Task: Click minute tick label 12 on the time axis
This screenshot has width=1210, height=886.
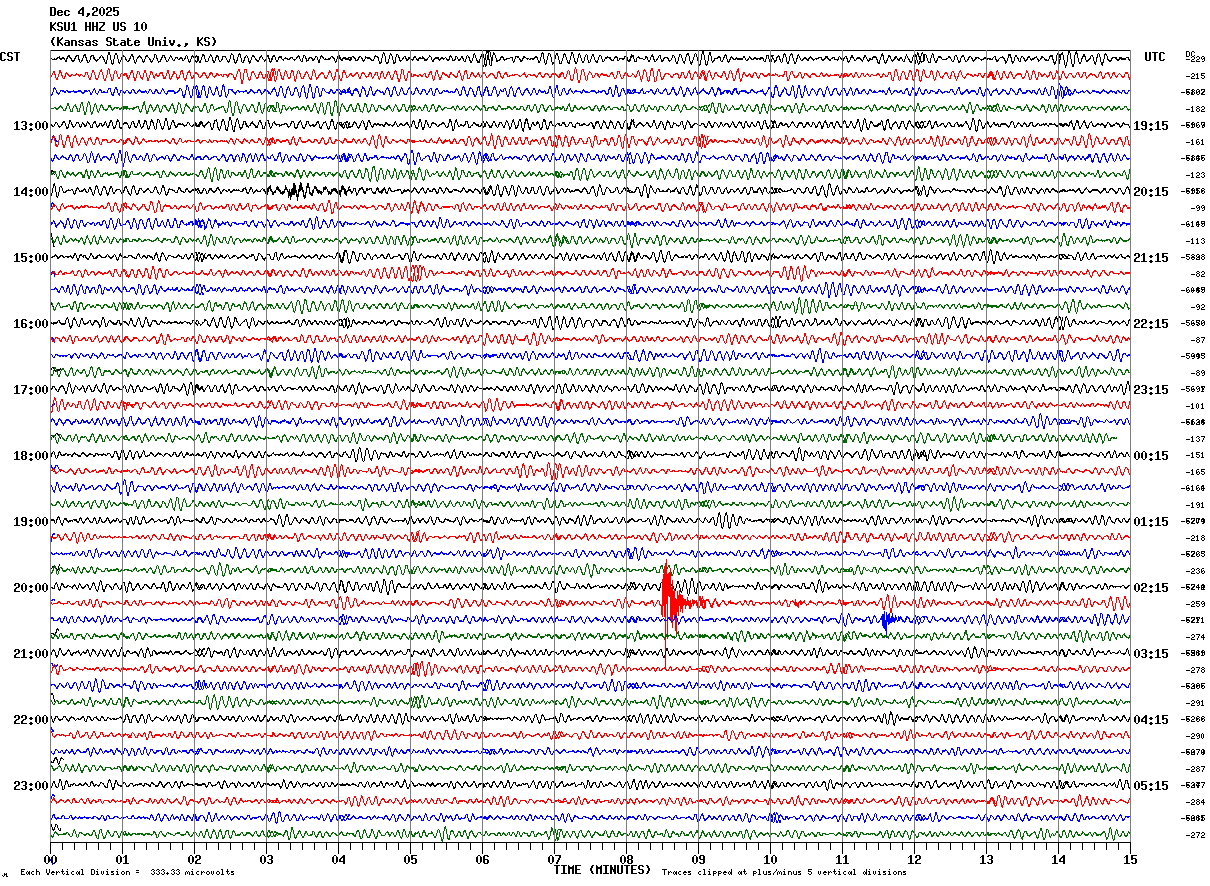Action: pyautogui.click(x=914, y=859)
